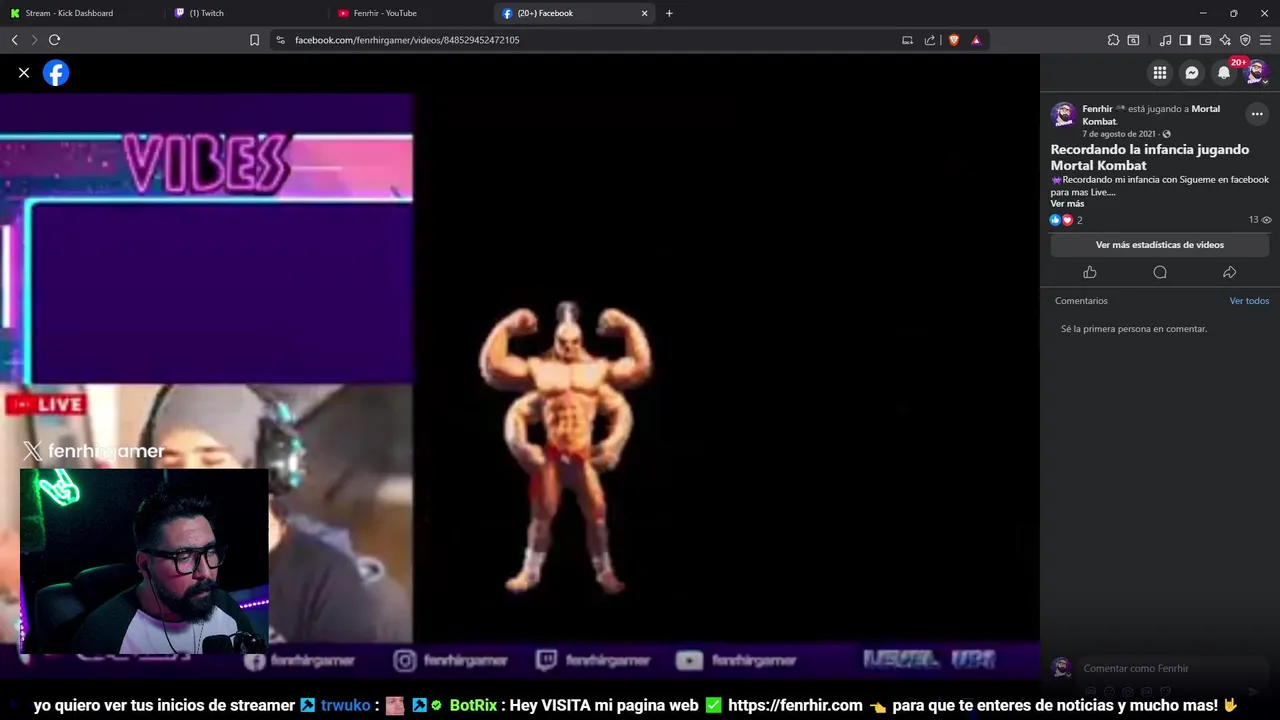1280x720 pixels.
Task: Open Fenrhir avatar next to the post title
Action: [1063, 114]
